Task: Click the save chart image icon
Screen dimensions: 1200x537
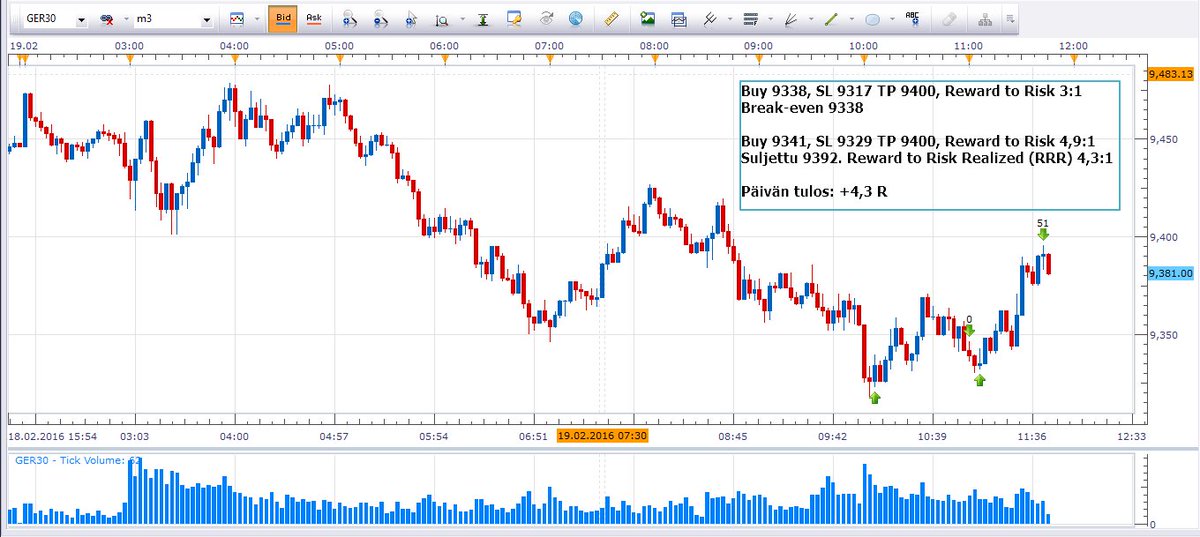Action: point(648,19)
